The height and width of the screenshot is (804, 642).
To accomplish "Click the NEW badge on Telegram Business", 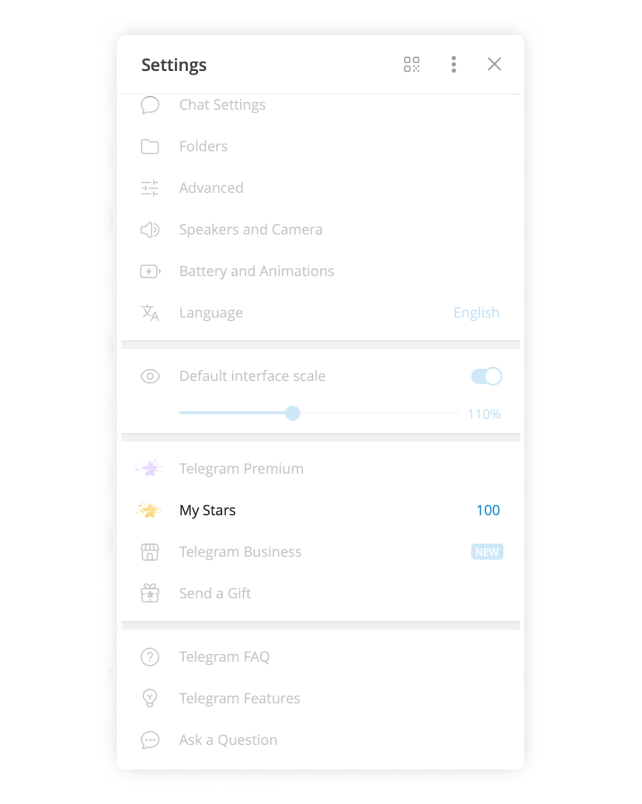I will pos(487,552).
